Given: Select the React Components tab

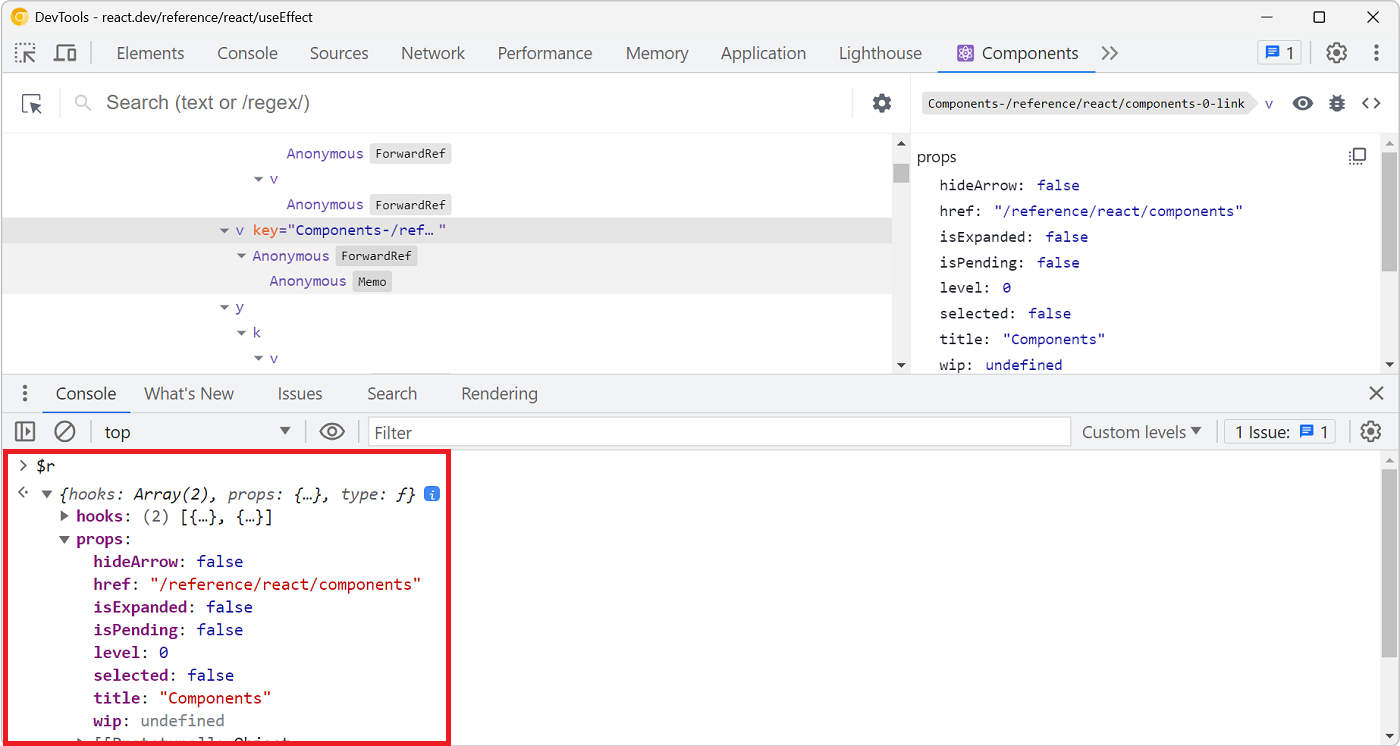Looking at the screenshot, I should coord(1017,53).
